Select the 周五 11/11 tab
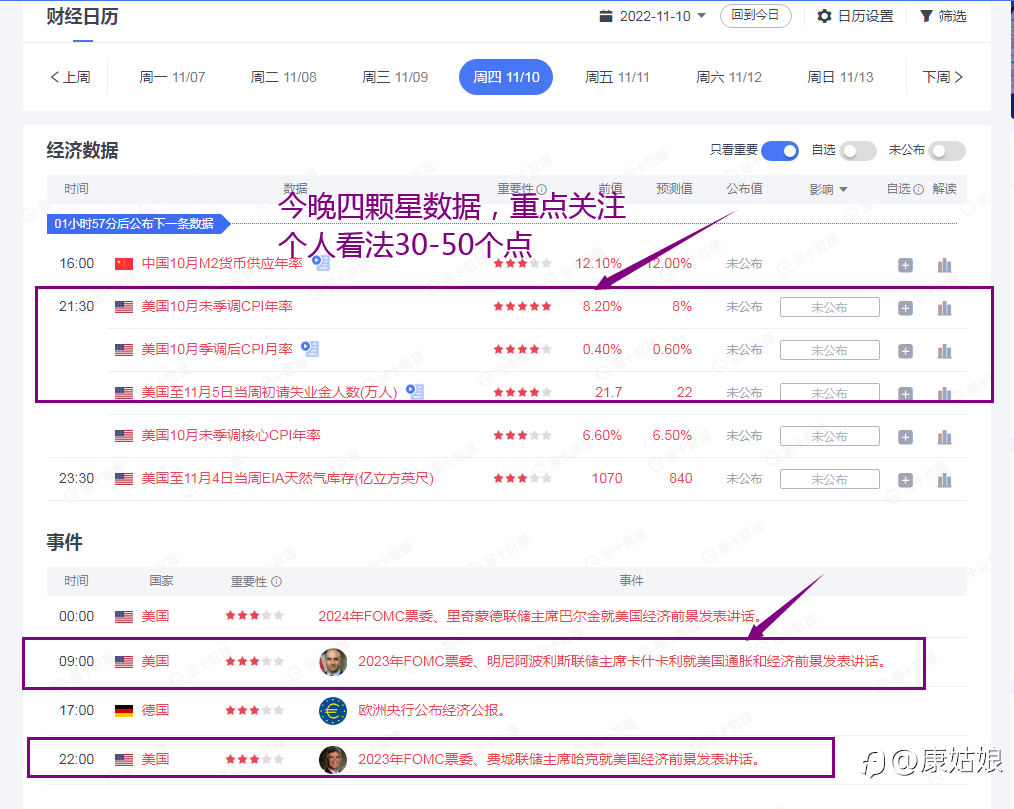The width and height of the screenshot is (1014, 809). [x=617, y=77]
